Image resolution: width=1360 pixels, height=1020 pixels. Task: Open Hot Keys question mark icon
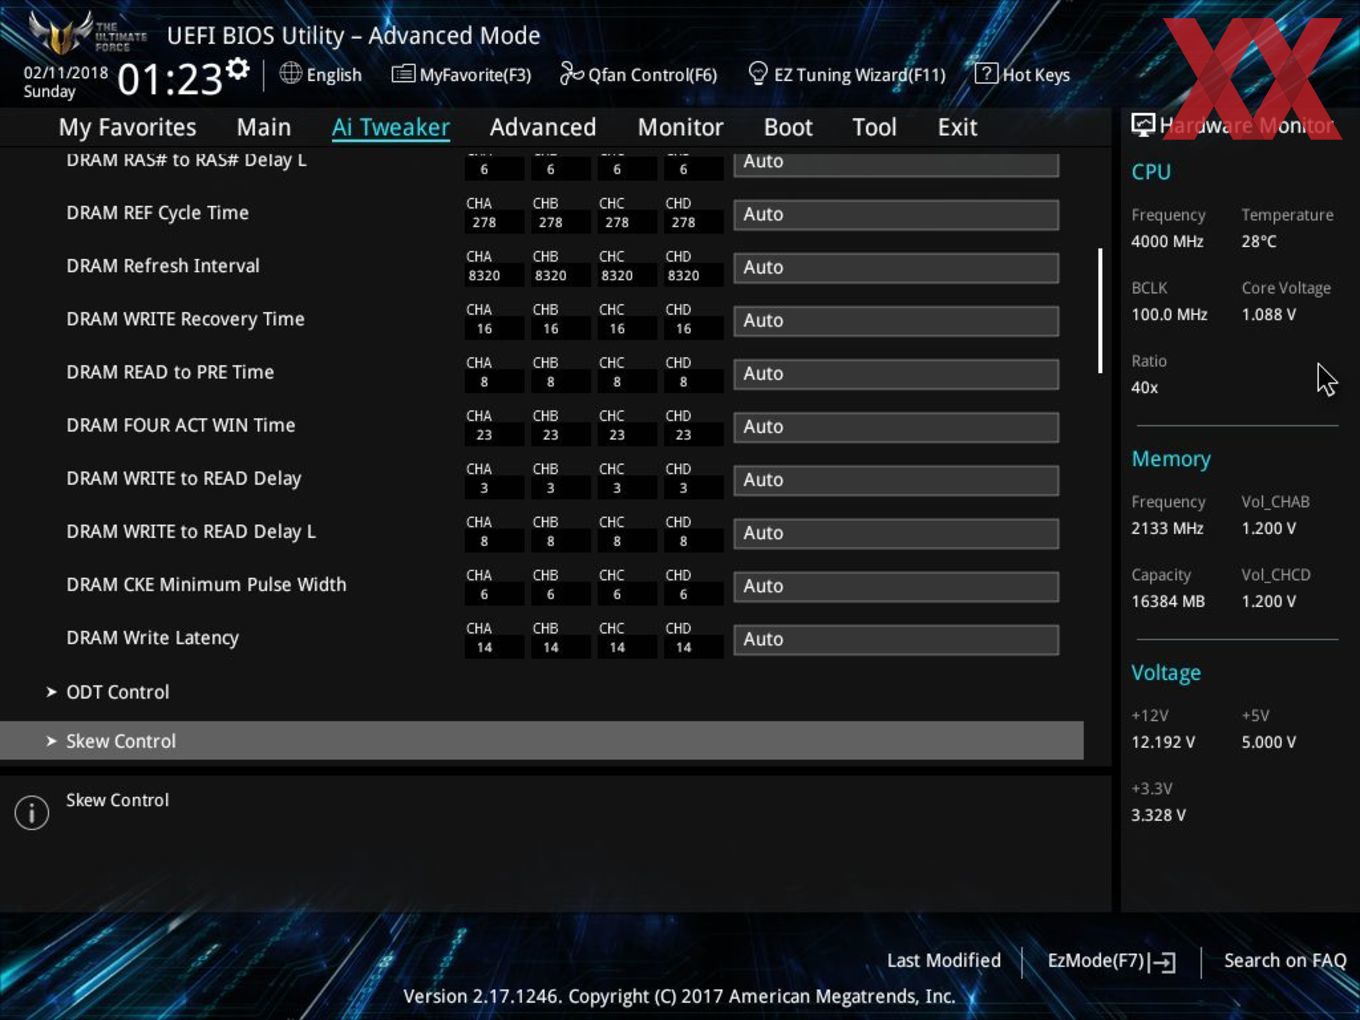tap(986, 73)
